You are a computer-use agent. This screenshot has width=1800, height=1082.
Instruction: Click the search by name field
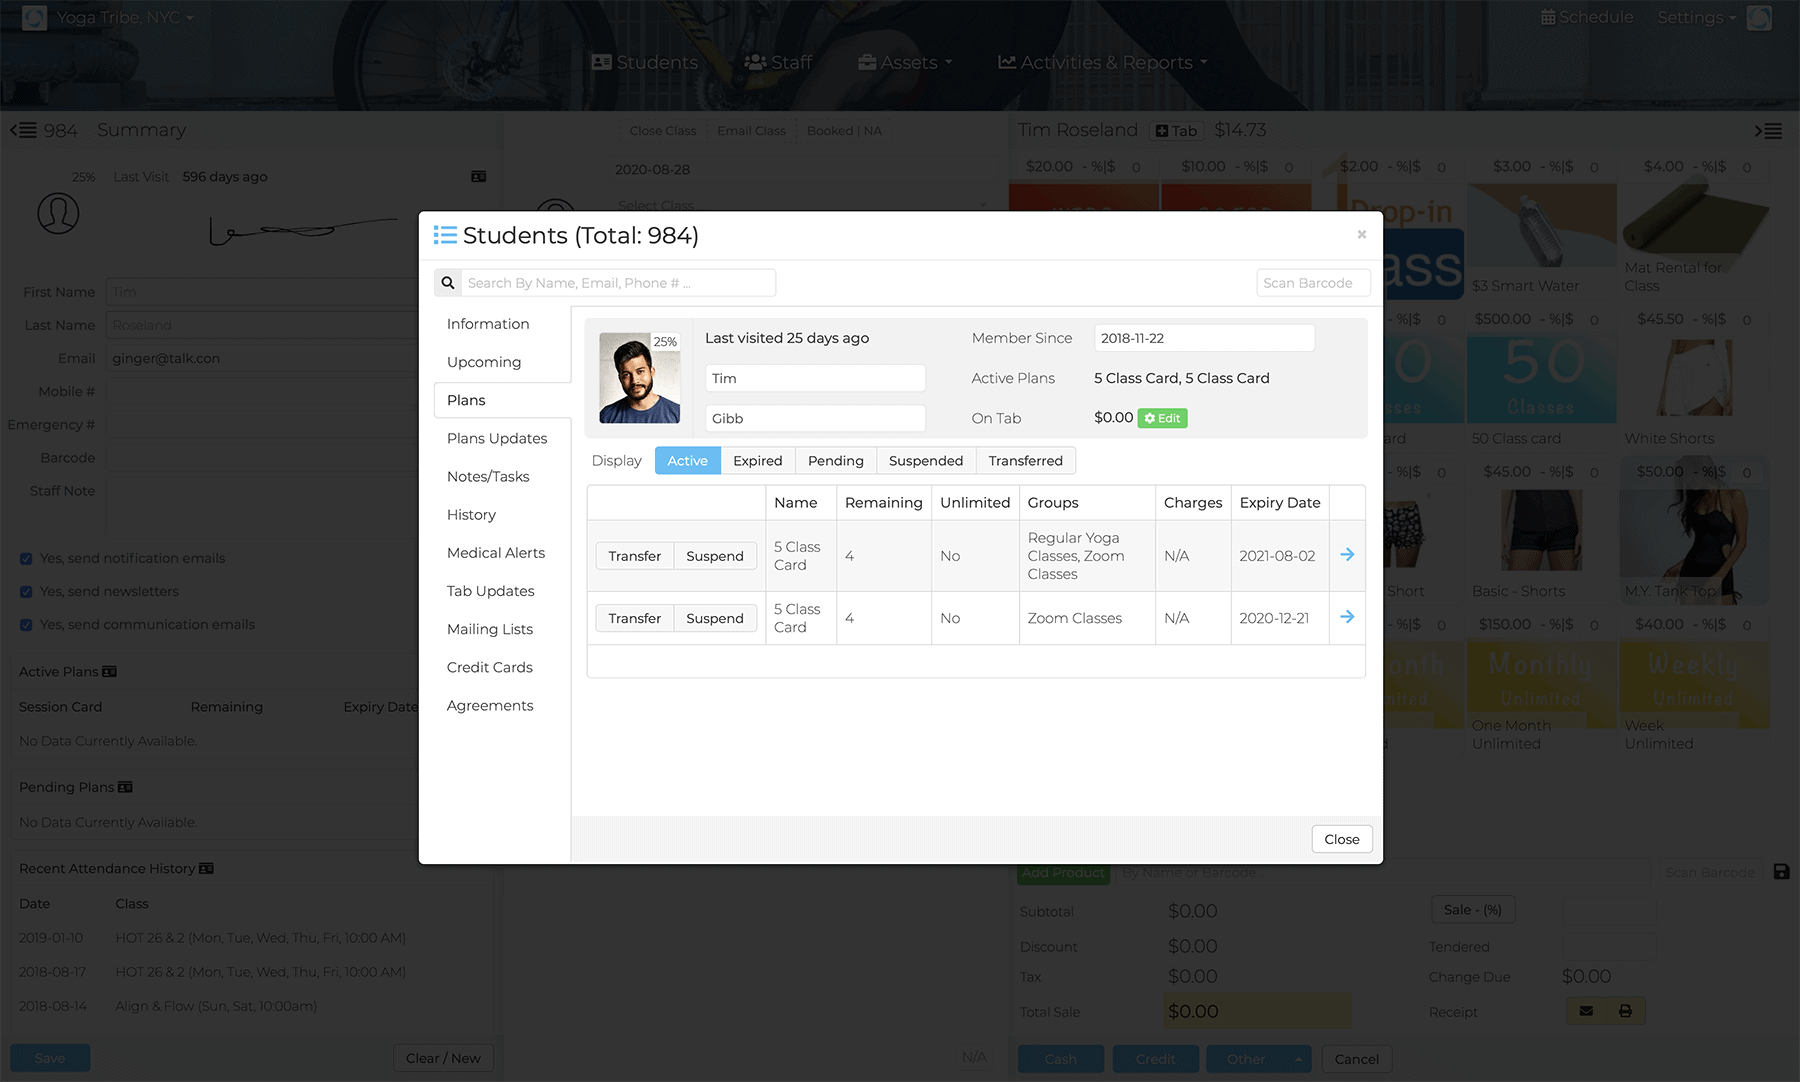tap(618, 283)
